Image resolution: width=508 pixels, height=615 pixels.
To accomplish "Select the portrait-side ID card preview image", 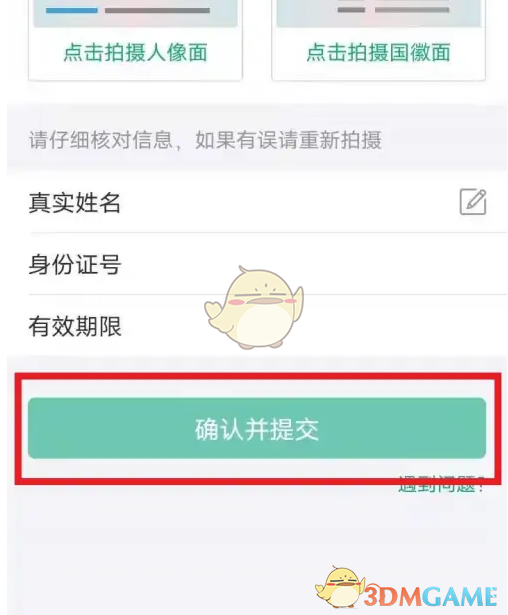I will [x=135, y=13].
